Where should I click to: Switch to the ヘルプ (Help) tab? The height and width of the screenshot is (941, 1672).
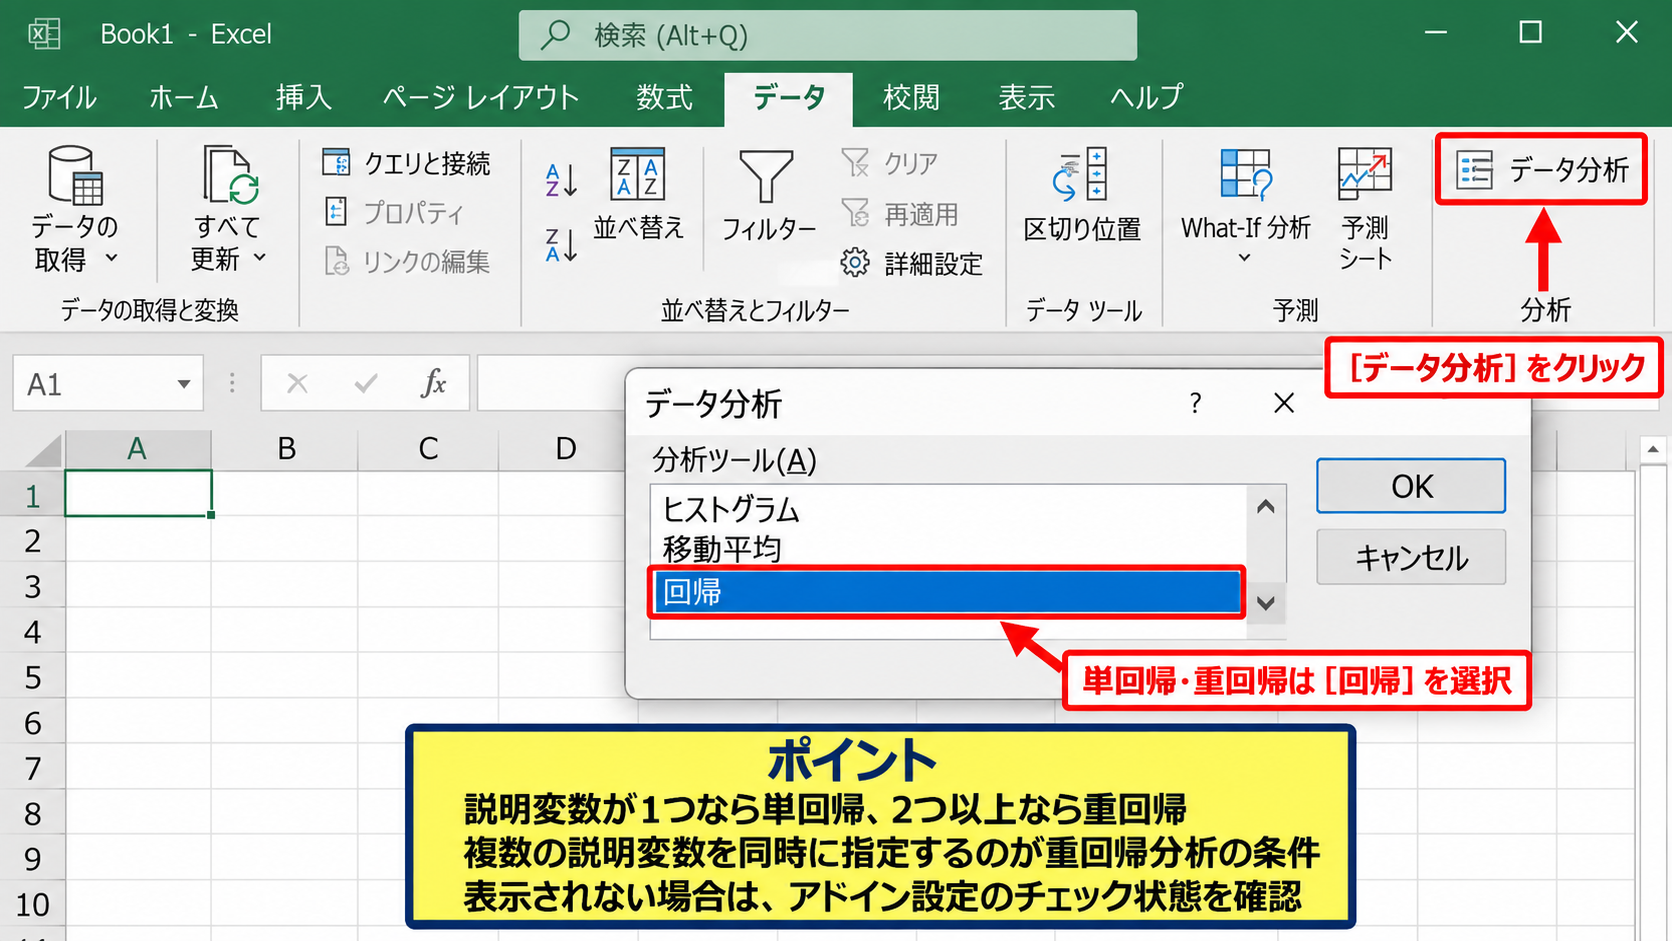[1146, 97]
